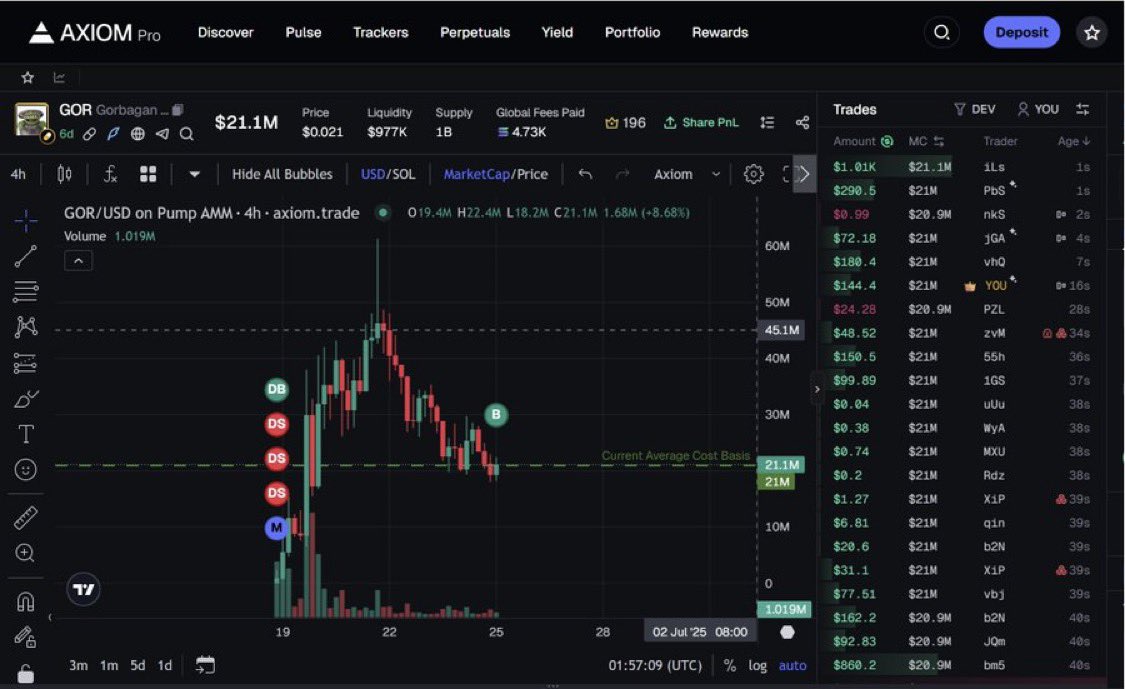
Task: Open the star favorites button in the header
Action: [x=1092, y=32]
